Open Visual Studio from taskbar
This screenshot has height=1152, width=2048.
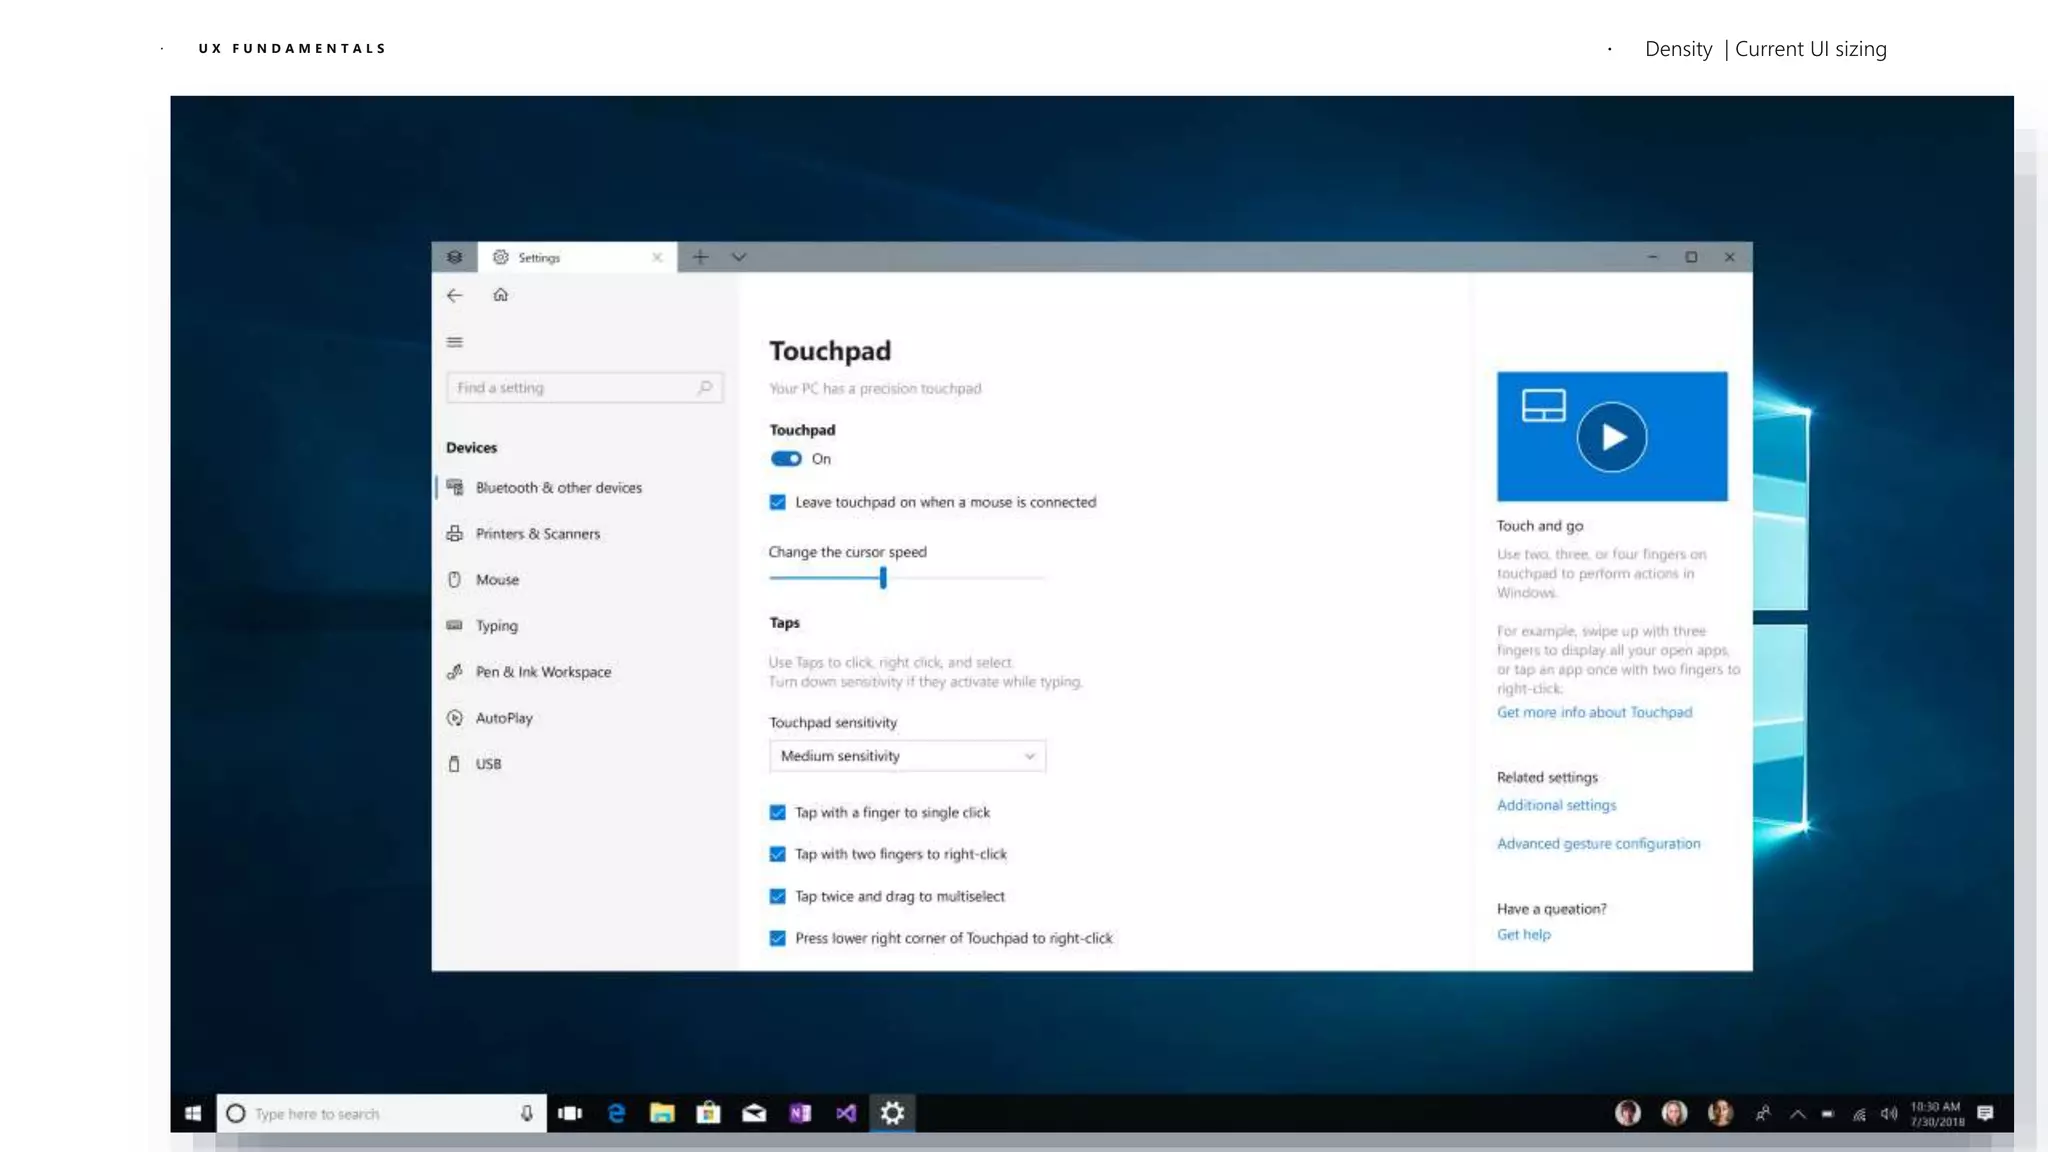coord(846,1113)
